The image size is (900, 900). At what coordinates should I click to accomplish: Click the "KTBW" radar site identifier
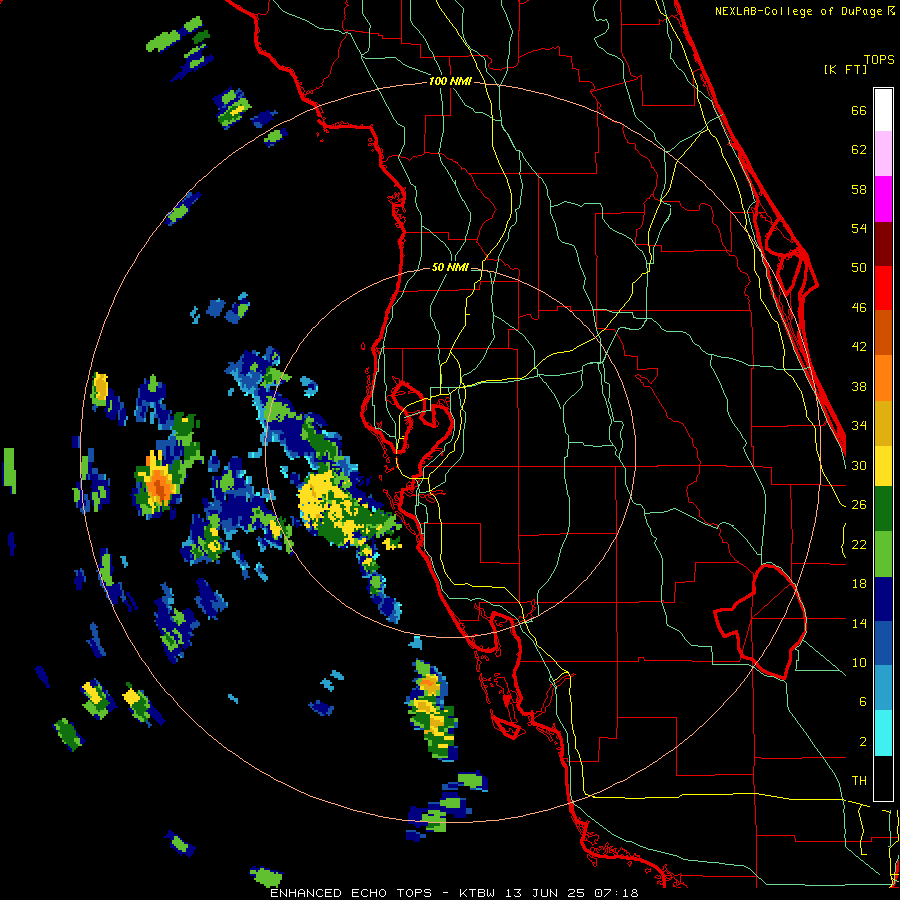pyautogui.click(x=477, y=893)
